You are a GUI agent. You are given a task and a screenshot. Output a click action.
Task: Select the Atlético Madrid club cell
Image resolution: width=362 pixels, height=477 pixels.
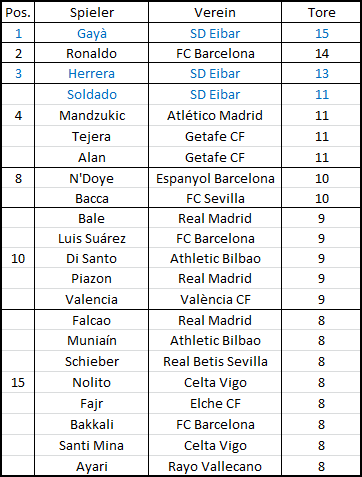[215, 116]
